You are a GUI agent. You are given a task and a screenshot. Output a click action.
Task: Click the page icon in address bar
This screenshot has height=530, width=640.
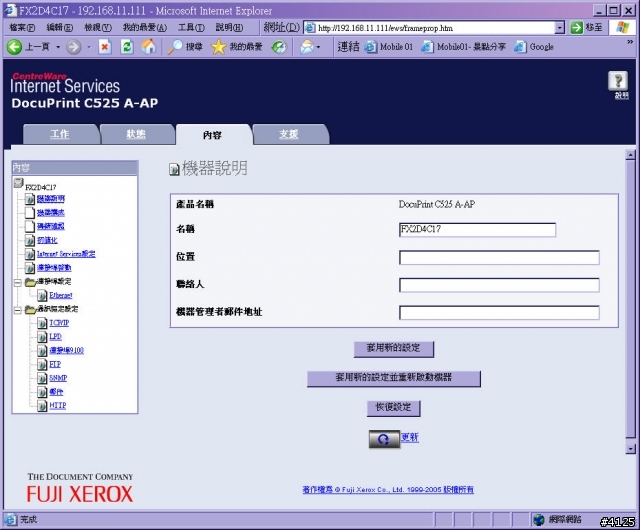coord(310,28)
